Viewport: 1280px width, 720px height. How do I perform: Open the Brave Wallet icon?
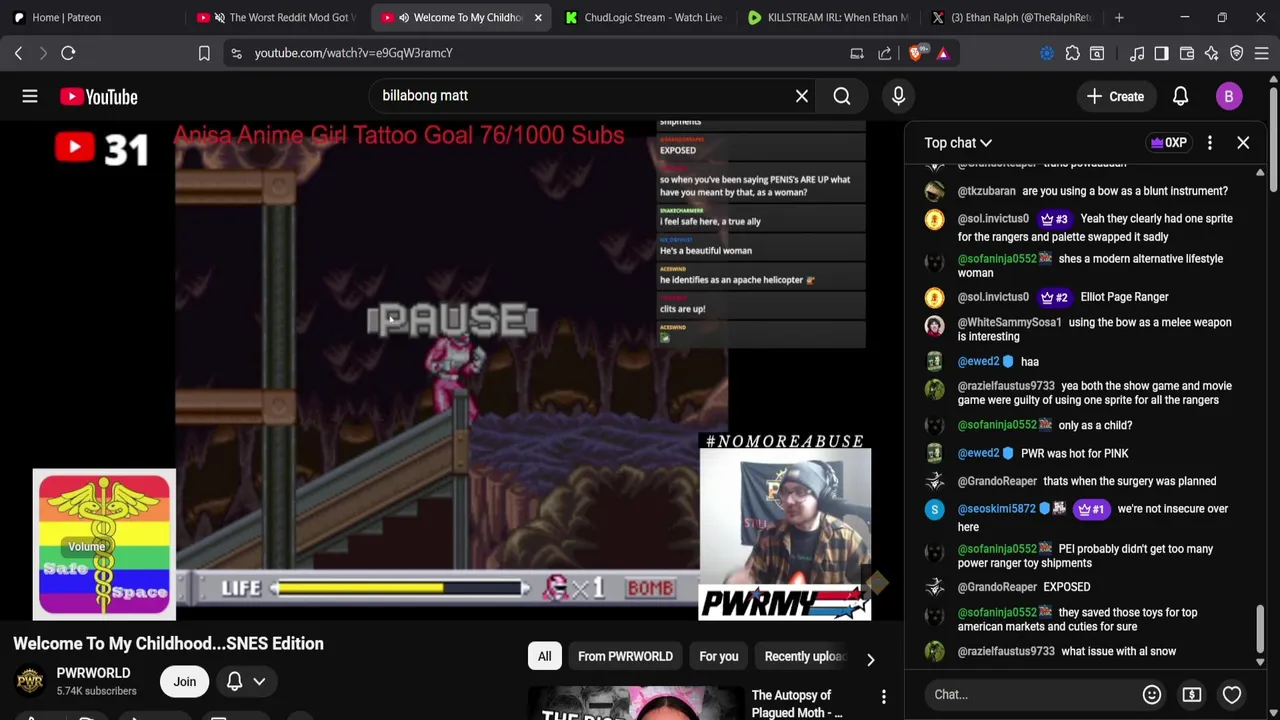click(1187, 53)
